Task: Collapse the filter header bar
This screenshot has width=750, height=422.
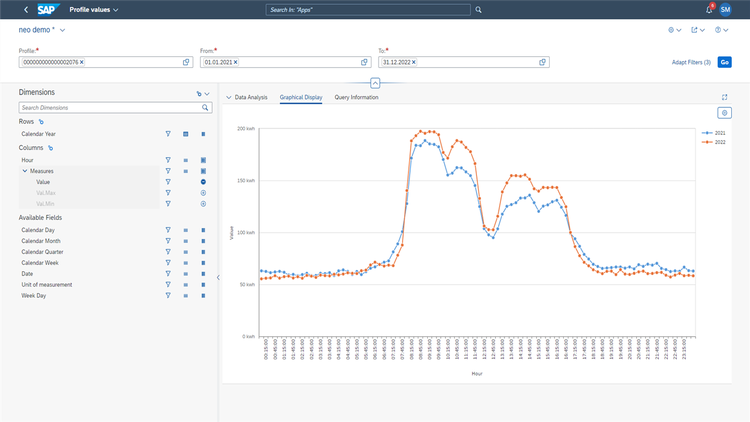Action: click(375, 83)
